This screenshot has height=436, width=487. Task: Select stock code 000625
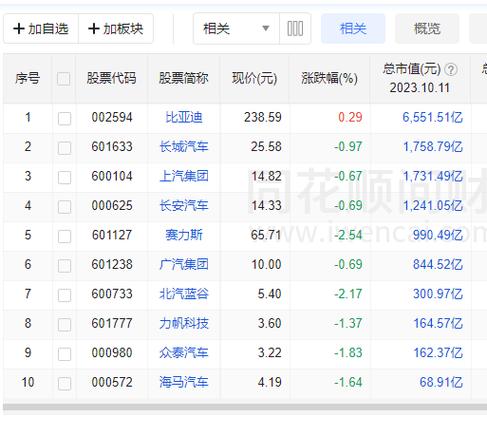tap(112, 206)
